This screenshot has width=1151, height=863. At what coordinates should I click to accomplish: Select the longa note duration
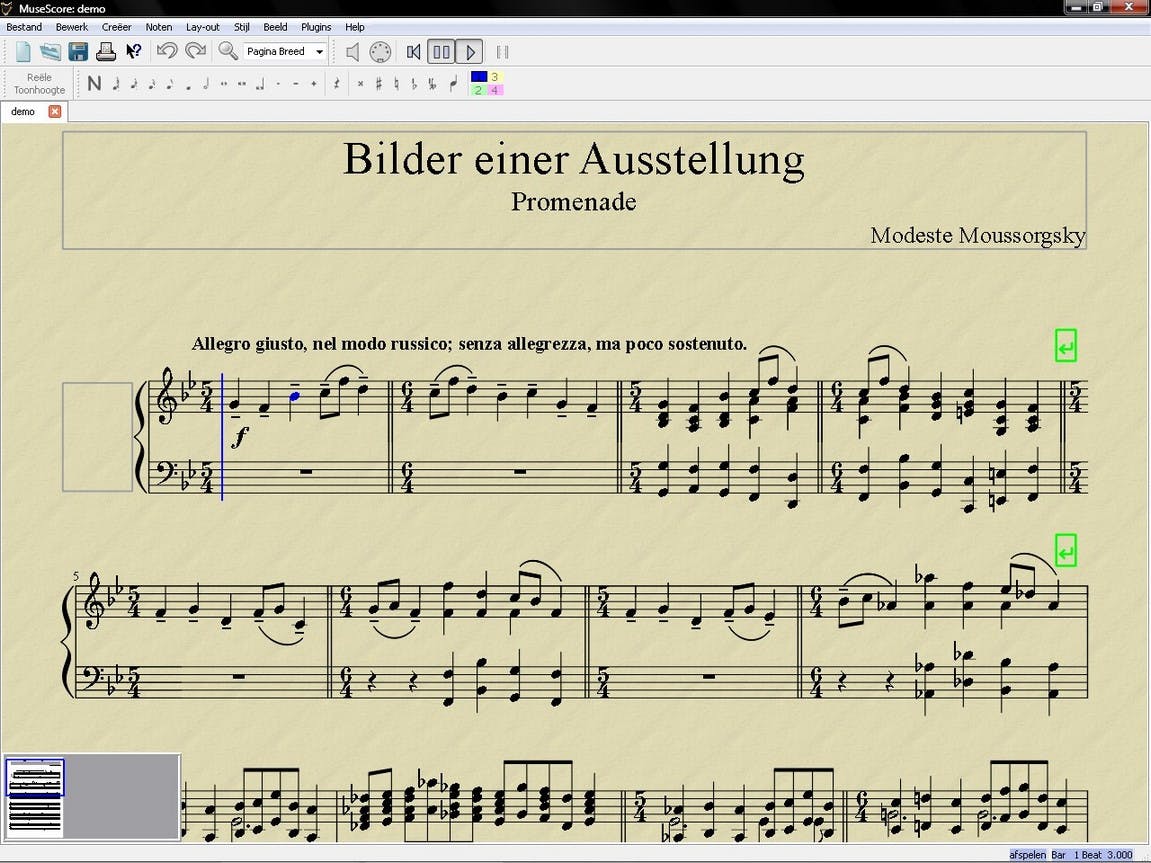tap(259, 84)
